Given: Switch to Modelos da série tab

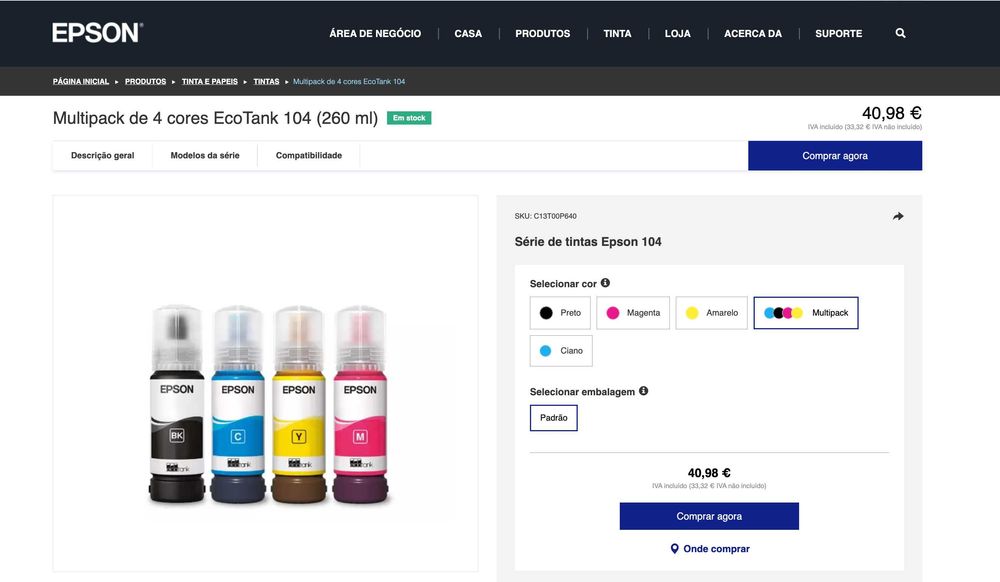Looking at the screenshot, I should coord(205,156).
